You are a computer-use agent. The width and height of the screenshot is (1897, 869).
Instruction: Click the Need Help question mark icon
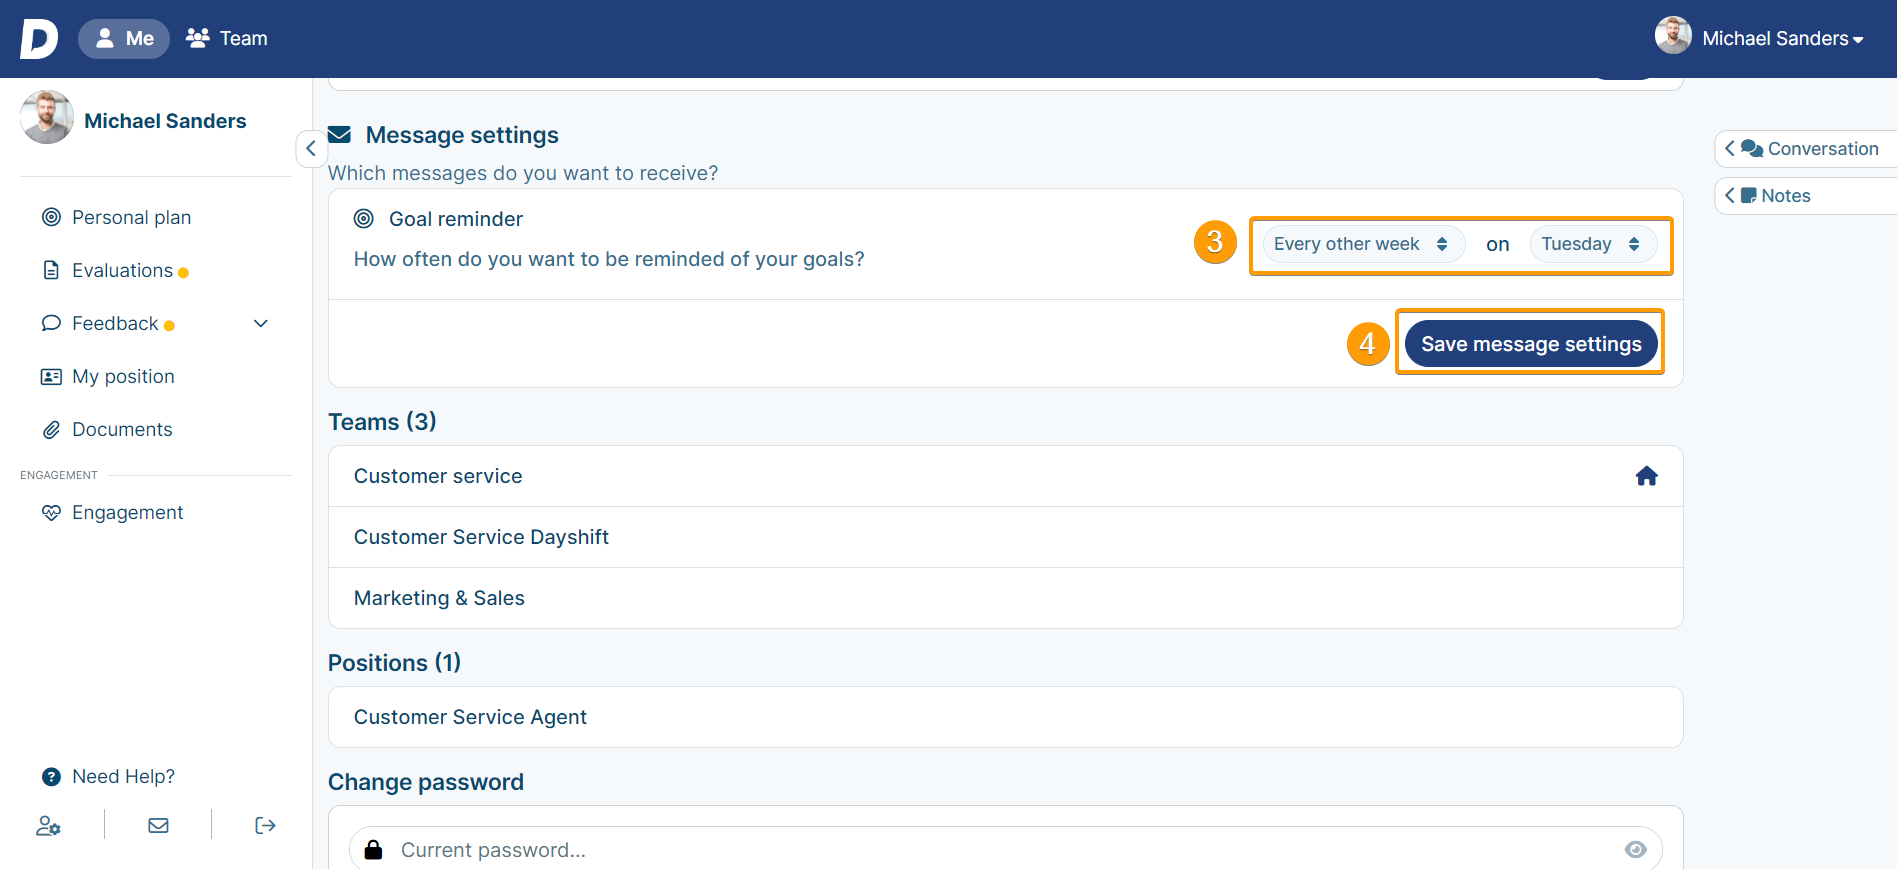point(51,776)
